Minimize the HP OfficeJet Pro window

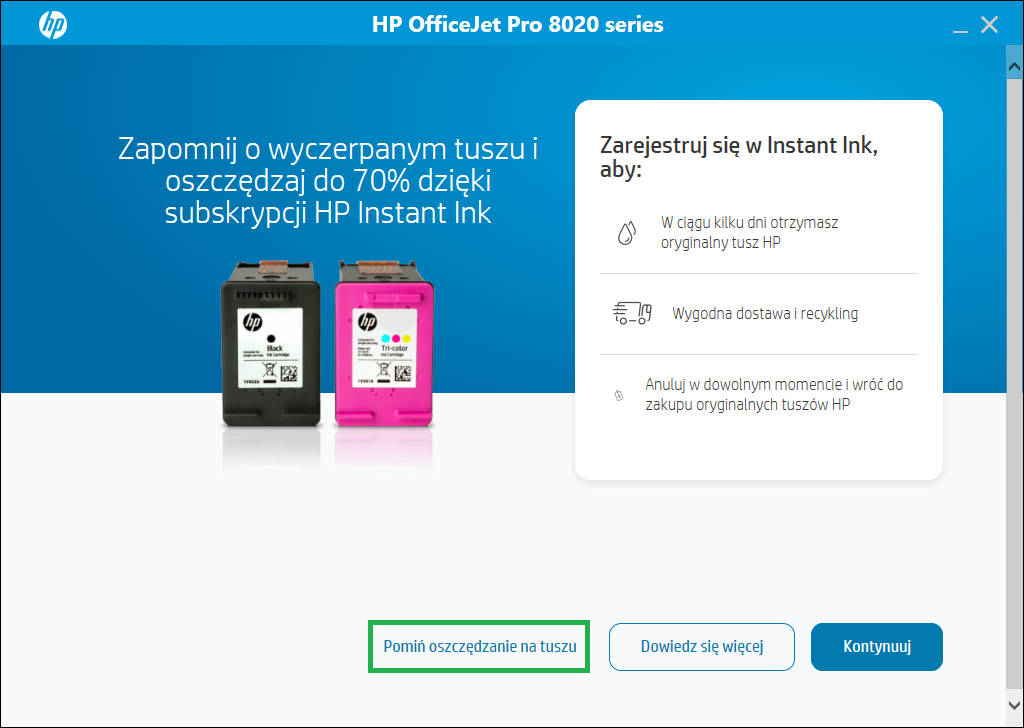coord(960,26)
